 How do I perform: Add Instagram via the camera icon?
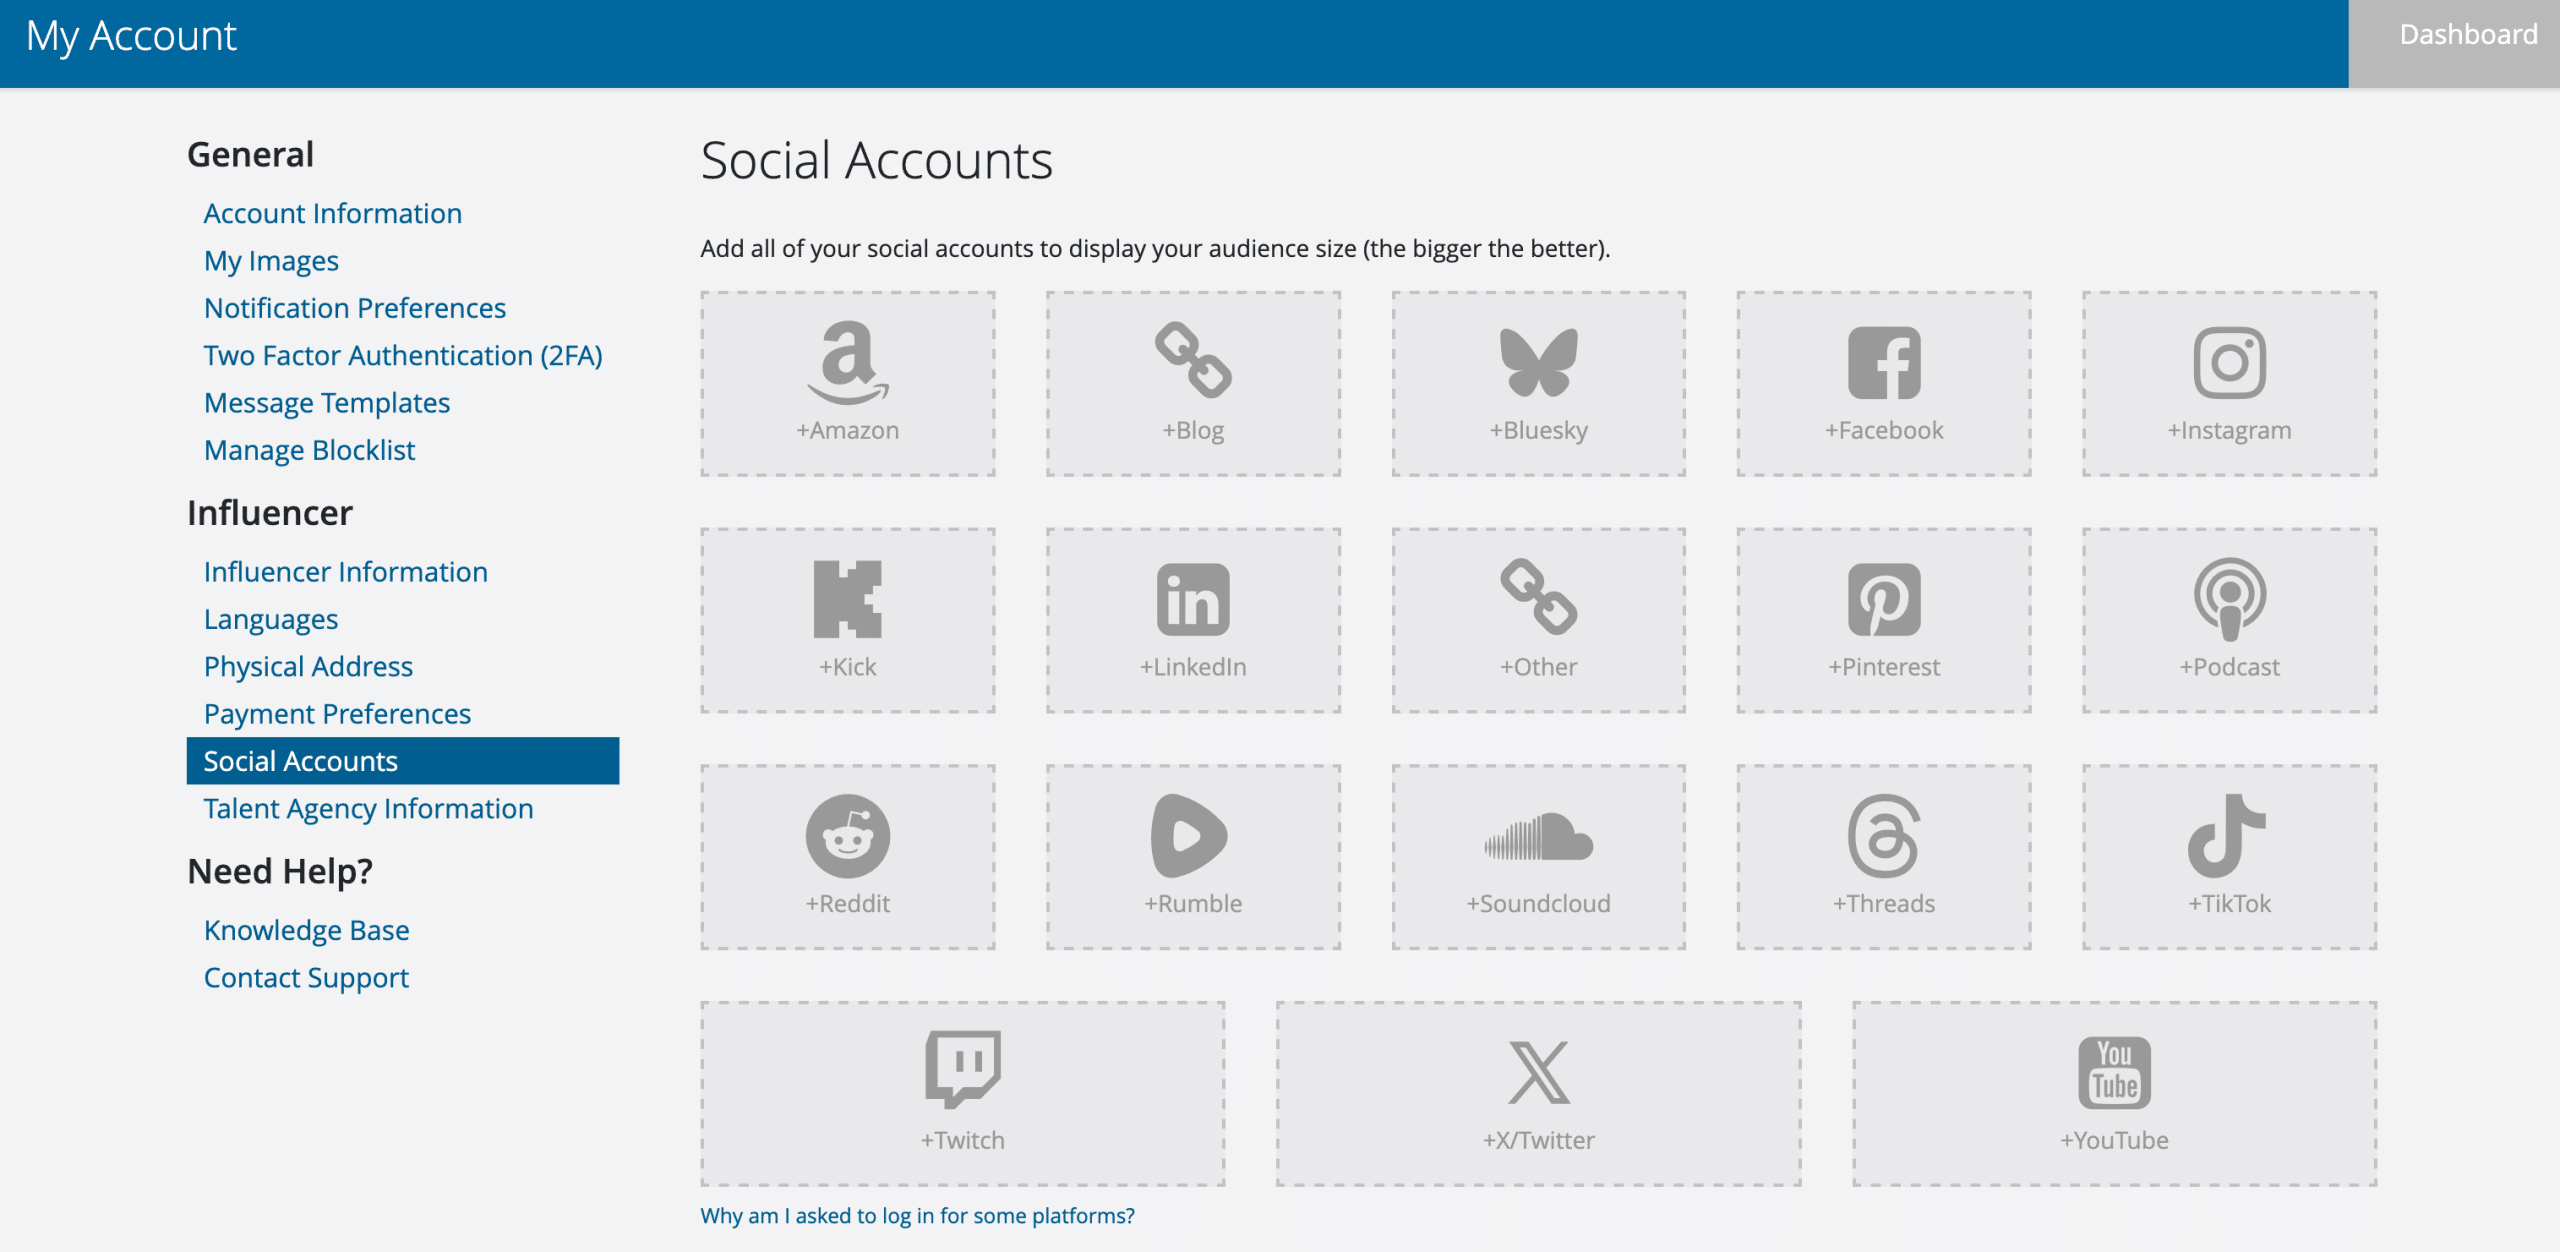point(2229,362)
